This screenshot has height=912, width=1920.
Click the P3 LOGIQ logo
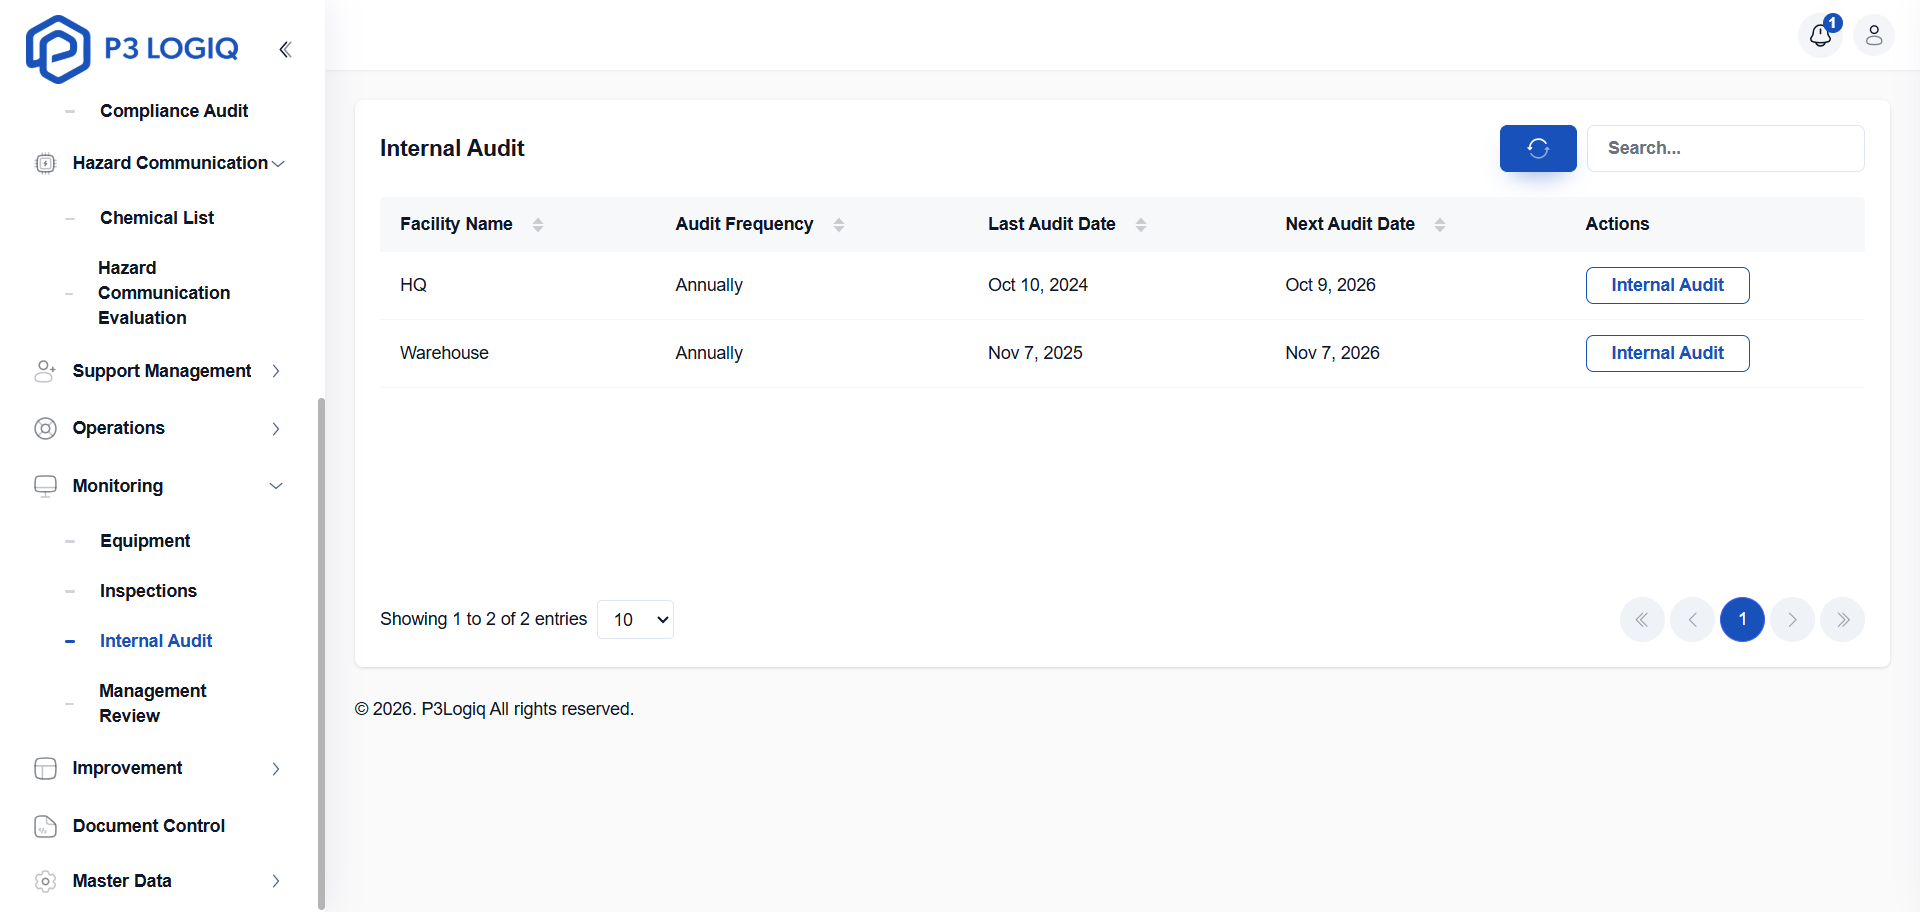point(131,48)
